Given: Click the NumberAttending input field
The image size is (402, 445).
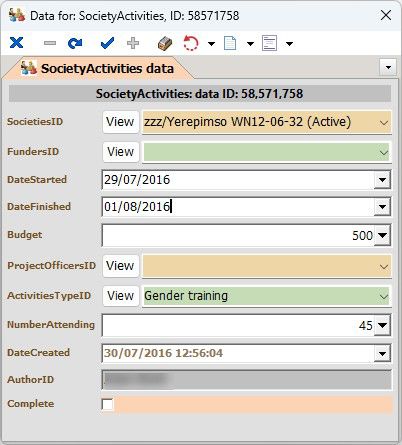Looking at the screenshot, I should 238,325.
